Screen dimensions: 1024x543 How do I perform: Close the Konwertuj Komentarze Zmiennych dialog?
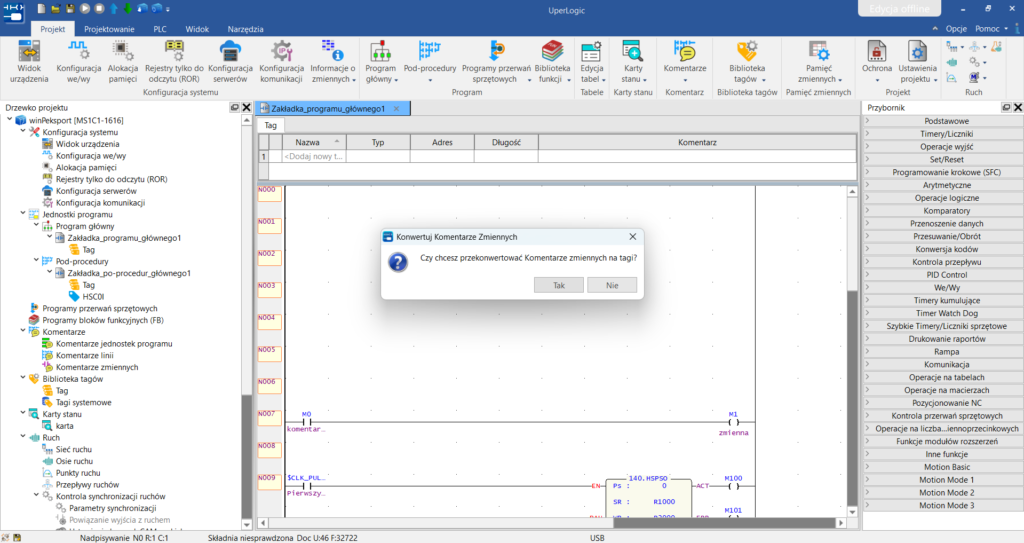632,237
